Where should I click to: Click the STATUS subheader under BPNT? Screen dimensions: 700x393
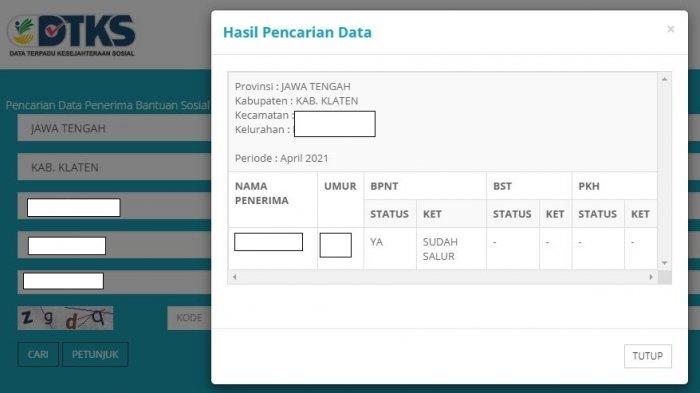389,214
